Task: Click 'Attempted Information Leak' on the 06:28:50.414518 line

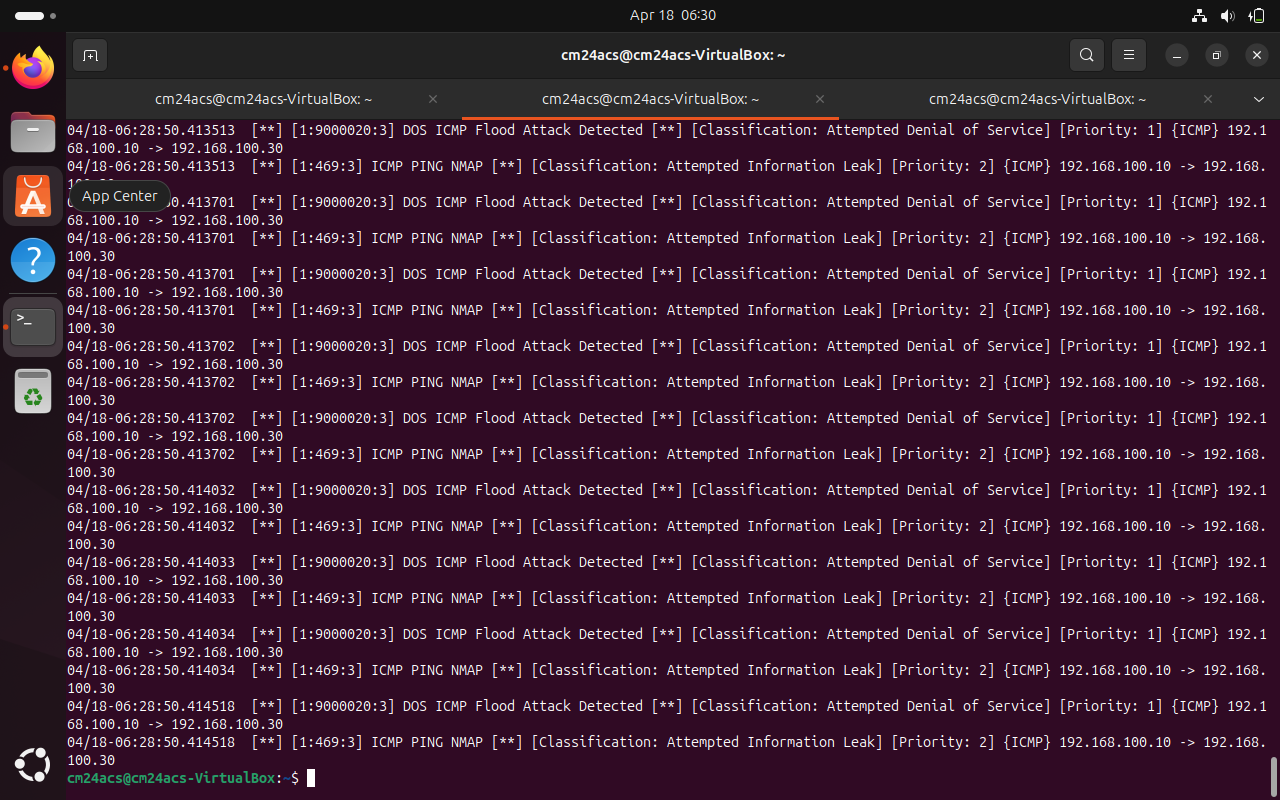Action: coord(771,742)
